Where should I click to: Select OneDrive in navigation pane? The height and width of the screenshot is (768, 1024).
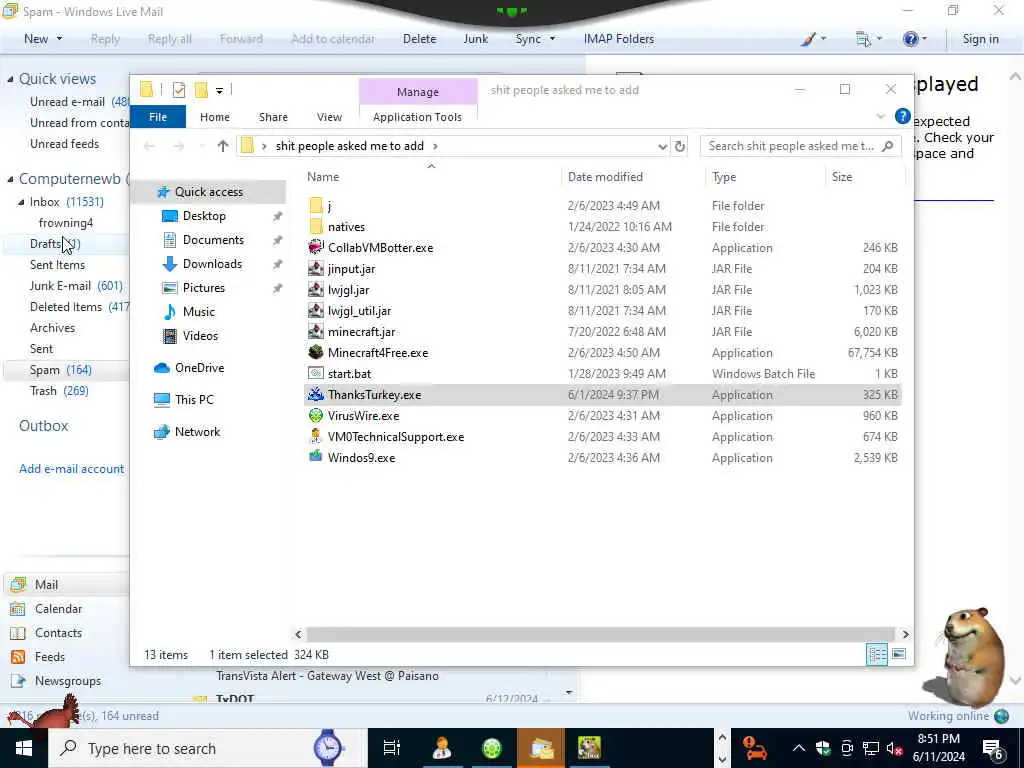click(199, 368)
